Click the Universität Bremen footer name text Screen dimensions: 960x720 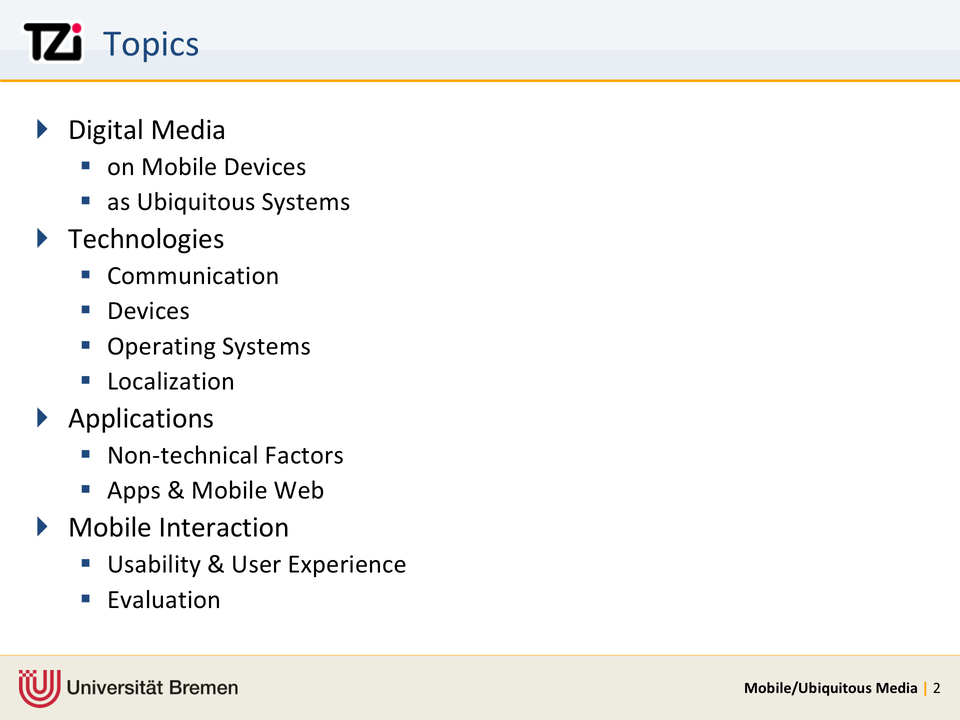coord(153,688)
